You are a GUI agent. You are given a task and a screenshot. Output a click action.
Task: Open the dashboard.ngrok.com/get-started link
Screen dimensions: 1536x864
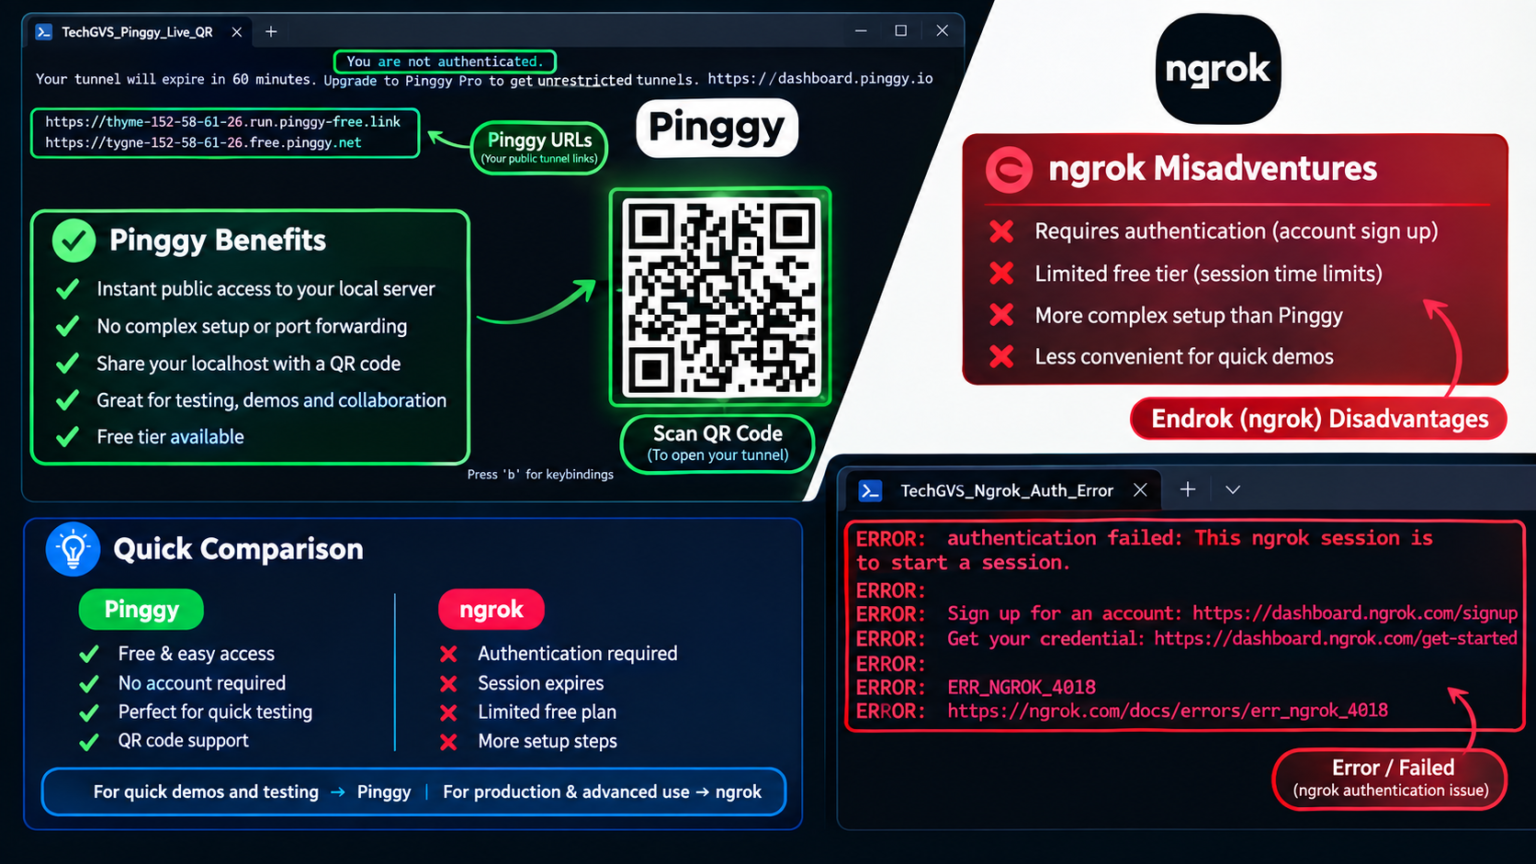click(x=1336, y=639)
